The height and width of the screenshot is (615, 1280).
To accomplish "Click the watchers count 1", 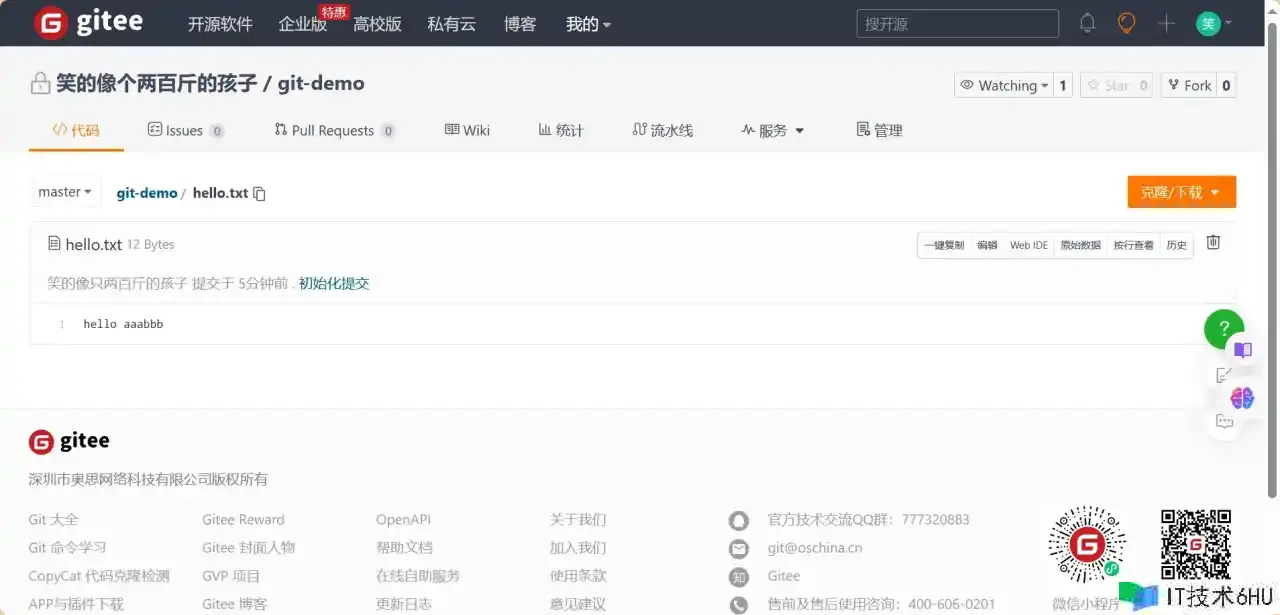I will click(1063, 85).
